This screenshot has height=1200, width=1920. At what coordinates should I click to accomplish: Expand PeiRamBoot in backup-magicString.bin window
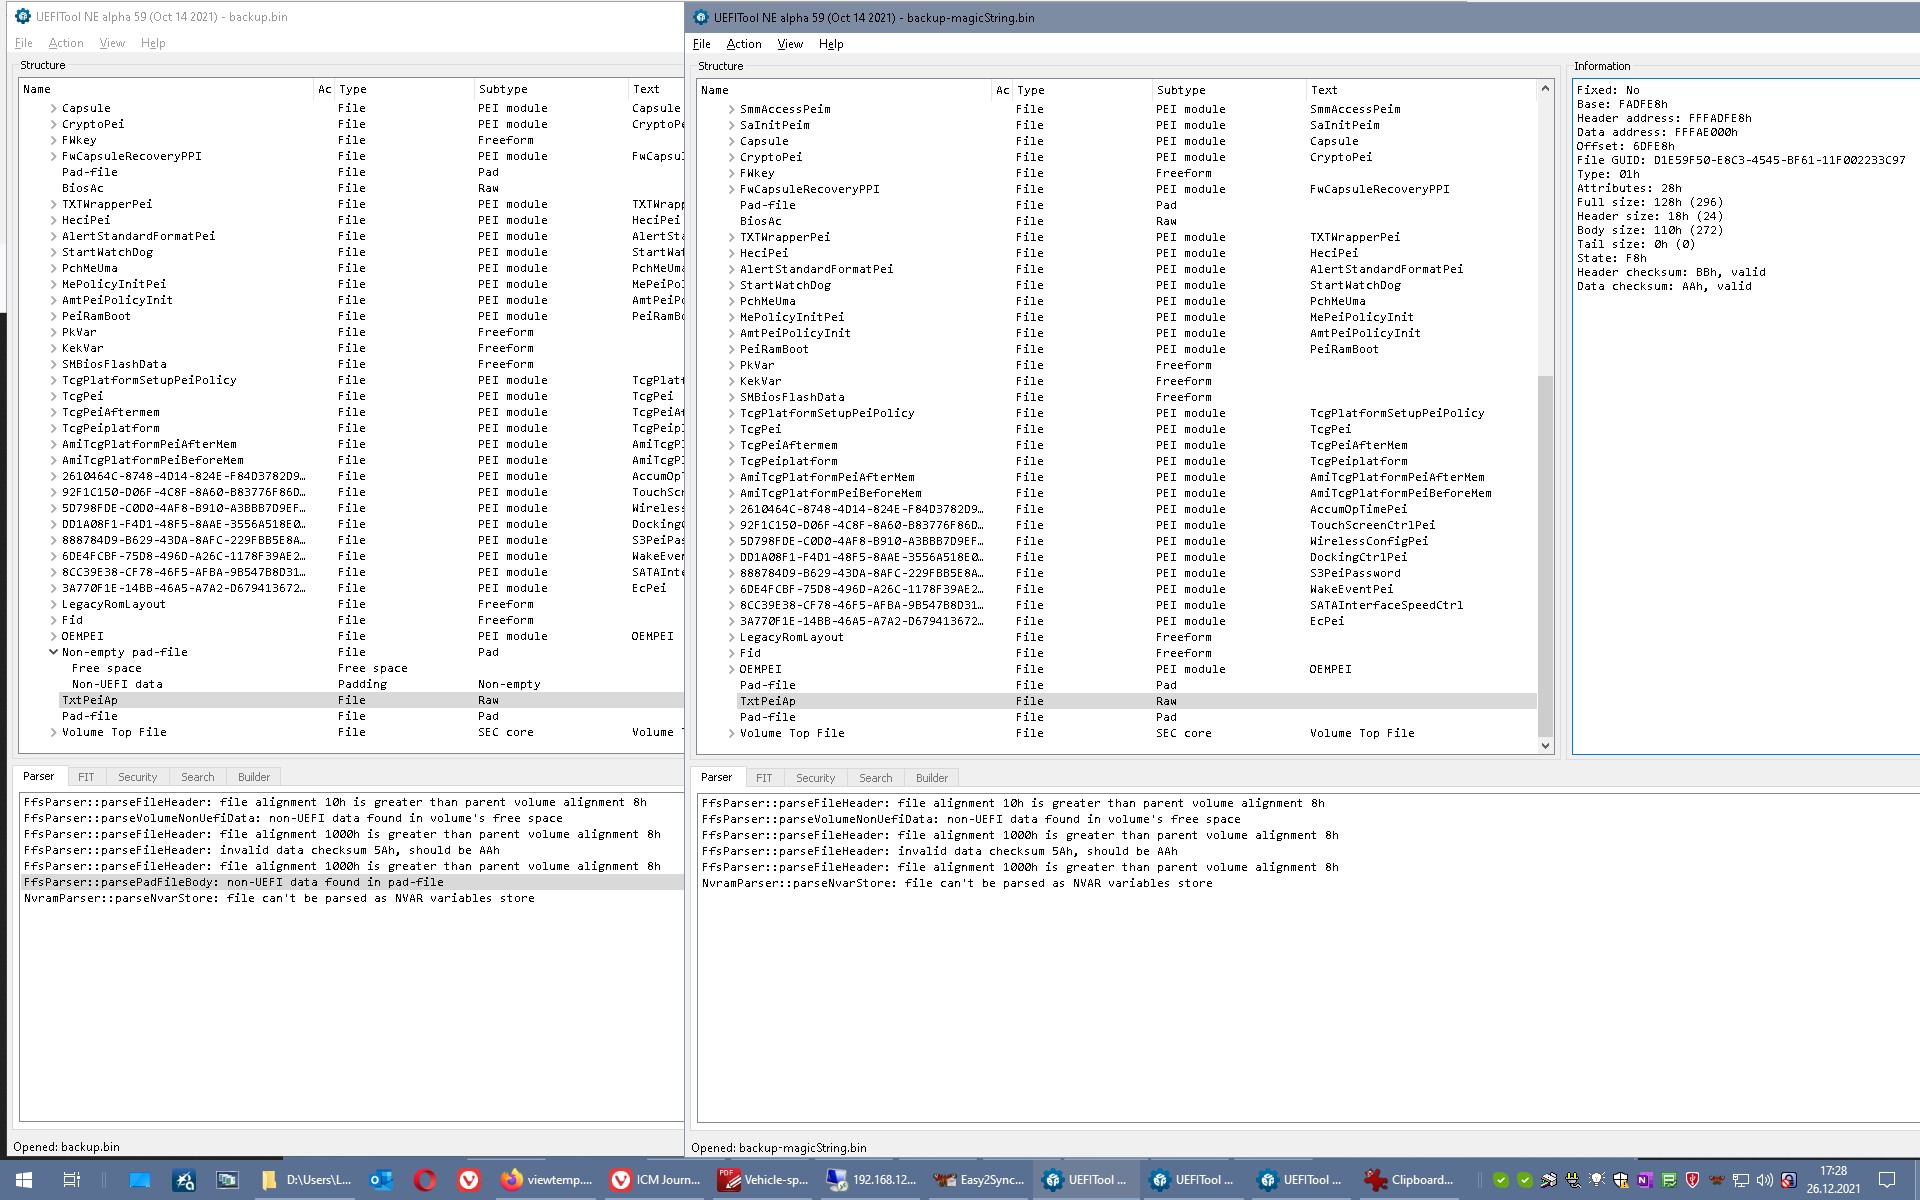point(731,349)
